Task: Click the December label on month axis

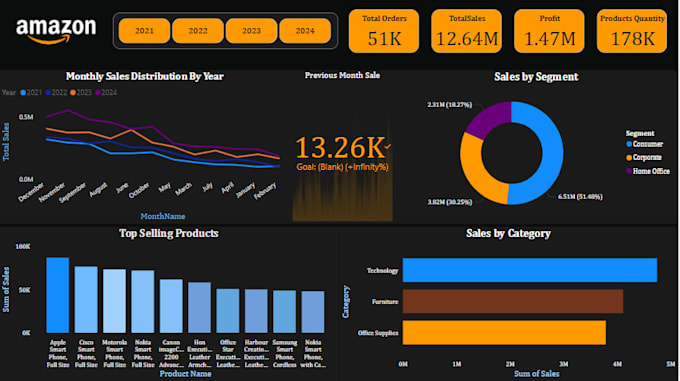Action: pos(31,192)
